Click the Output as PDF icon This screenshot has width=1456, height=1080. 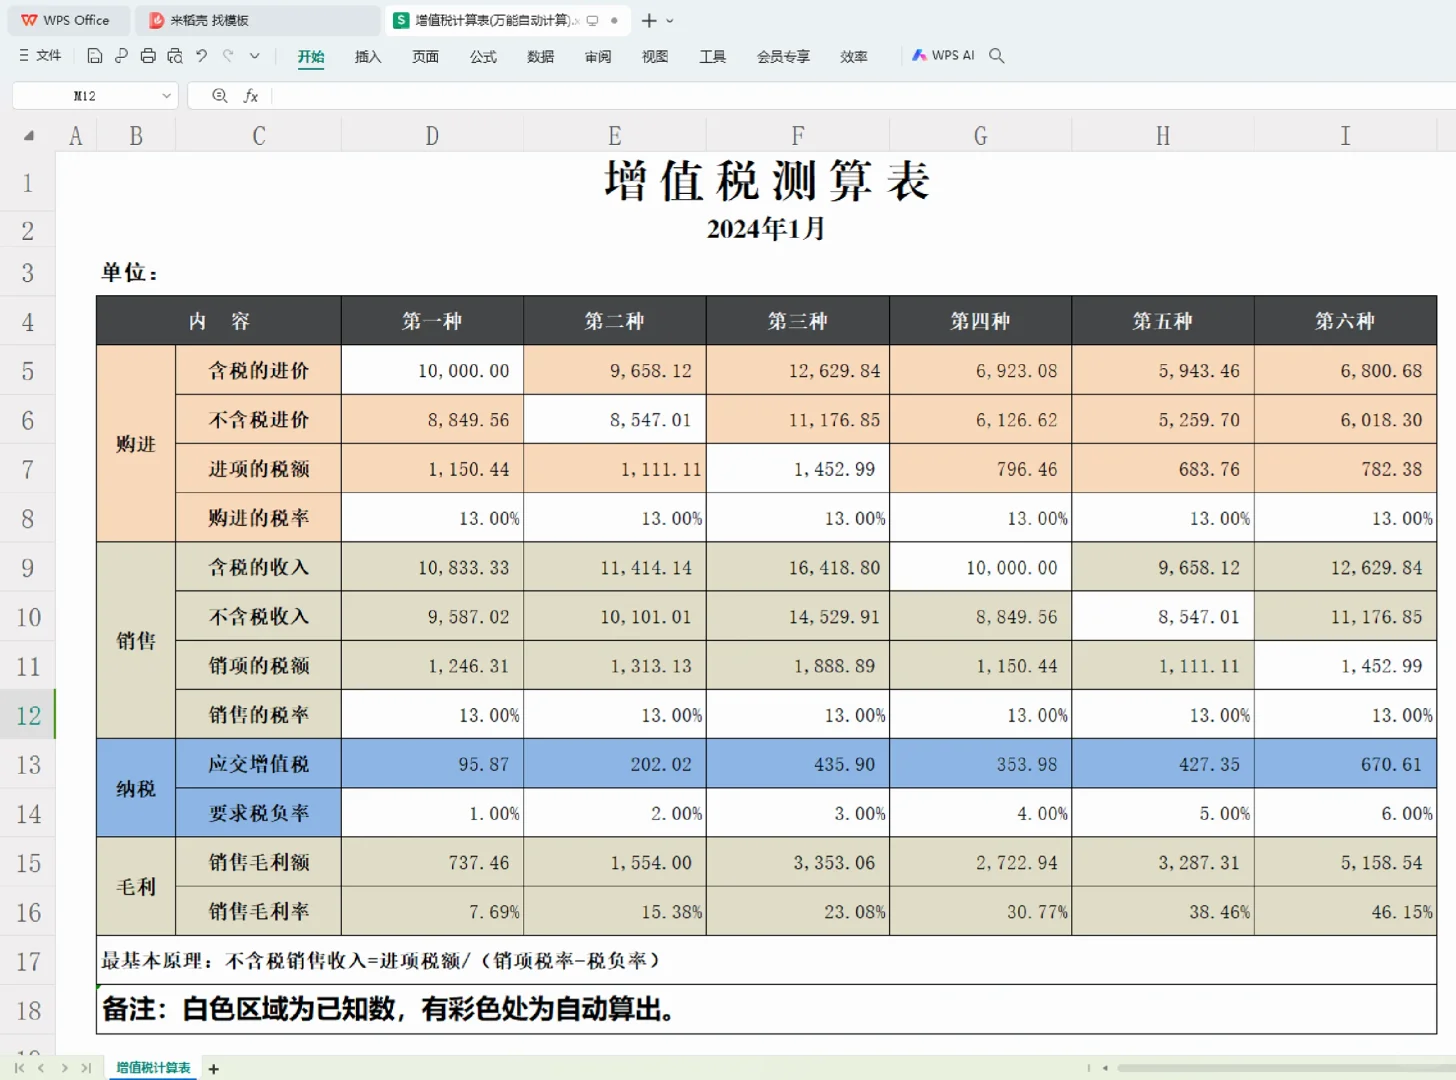(x=121, y=57)
